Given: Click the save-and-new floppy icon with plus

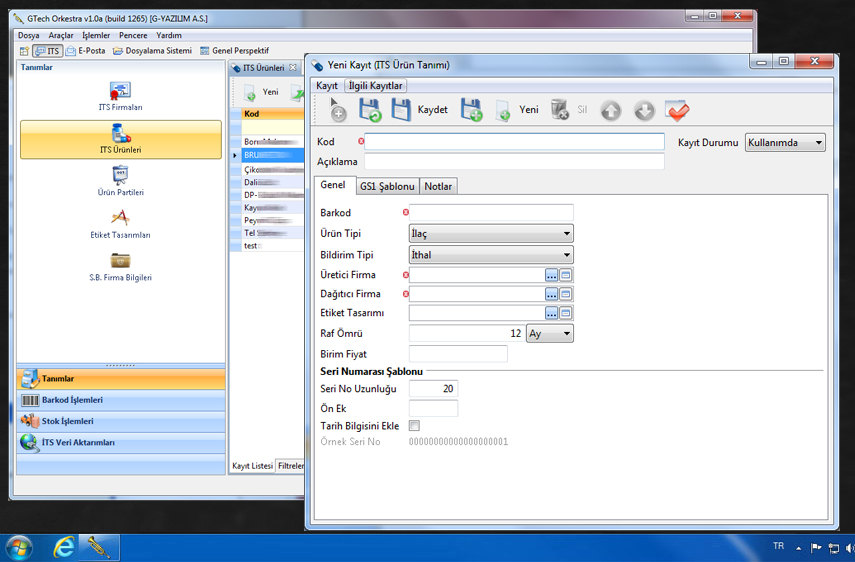Looking at the screenshot, I should [x=472, y=110].
